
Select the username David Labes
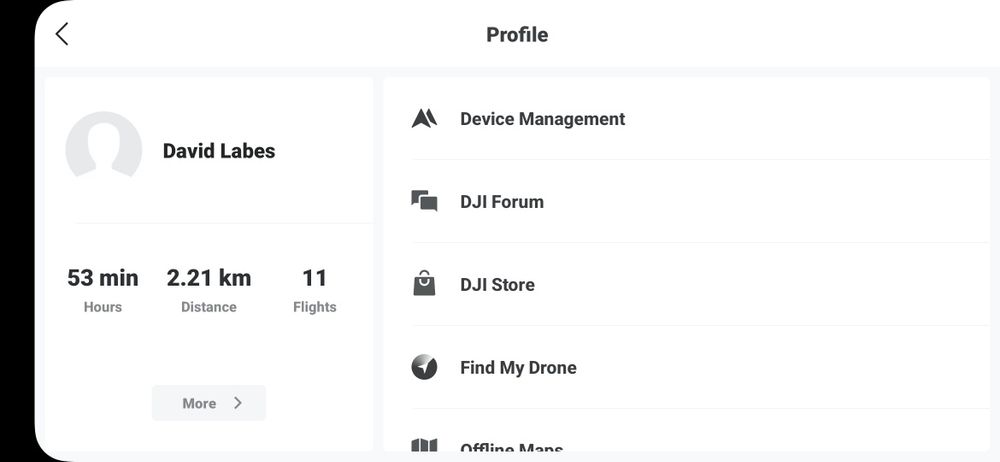click(219, 151)
